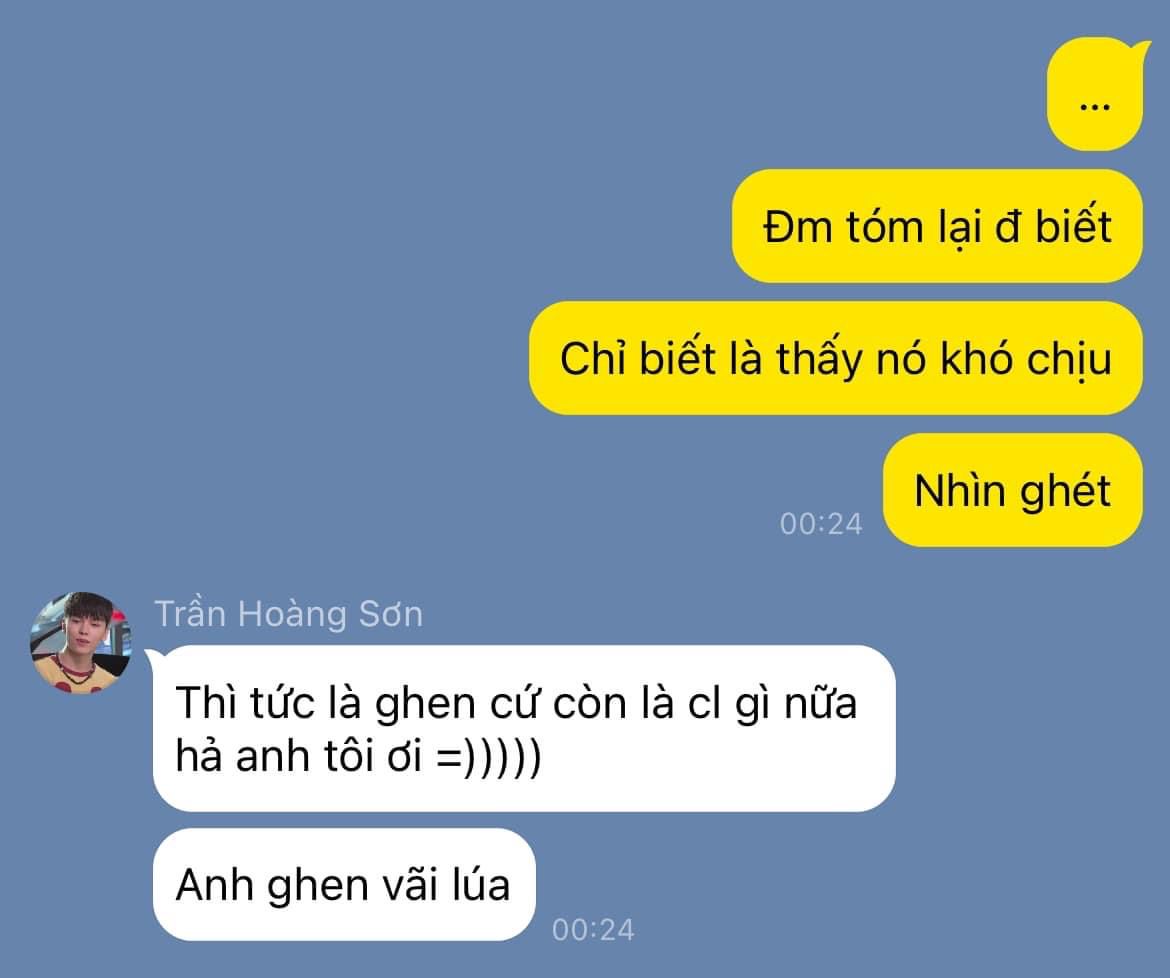Click the 00:24 timestamp beside "Anh ghen vãi lúa"

point(593,930)
